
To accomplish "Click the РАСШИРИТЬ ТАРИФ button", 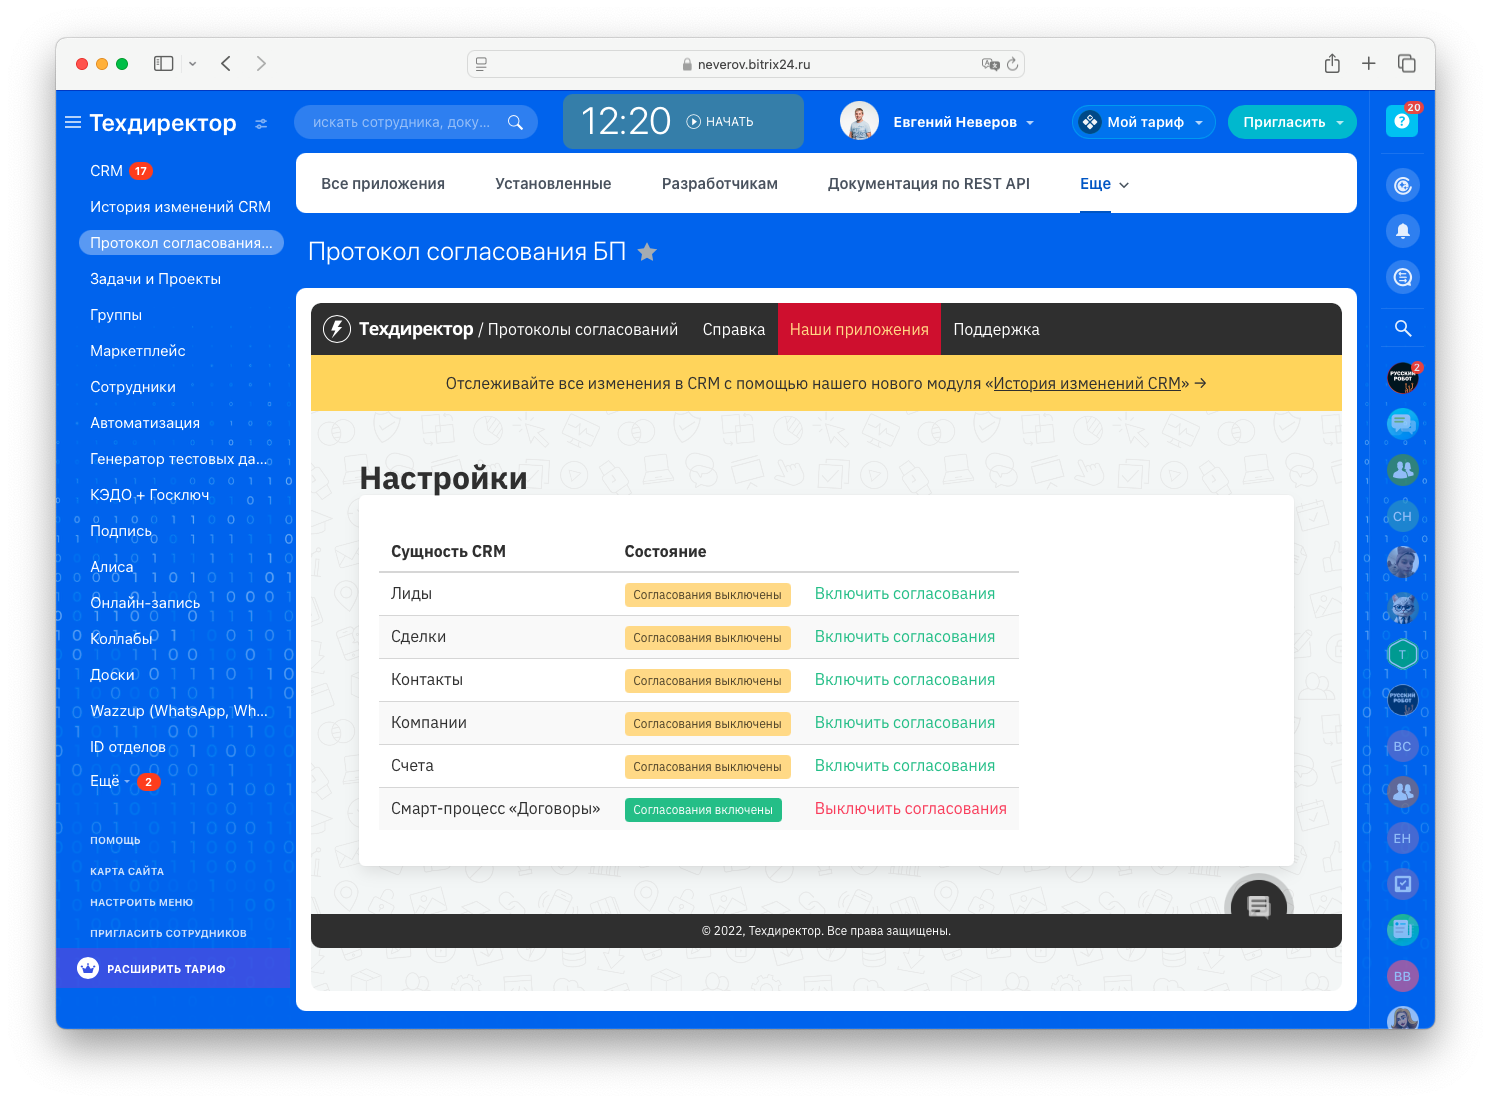I will 173,968.
